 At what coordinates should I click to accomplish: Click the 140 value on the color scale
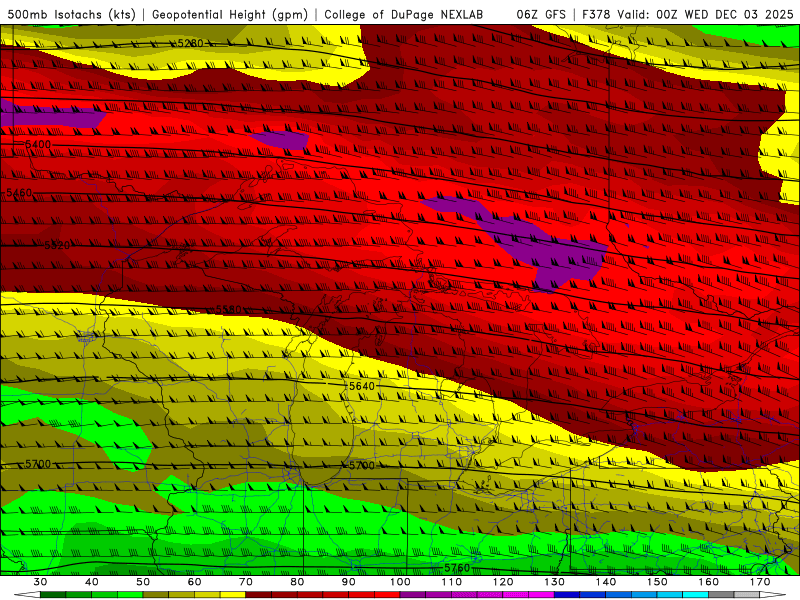tap(606, 582)
